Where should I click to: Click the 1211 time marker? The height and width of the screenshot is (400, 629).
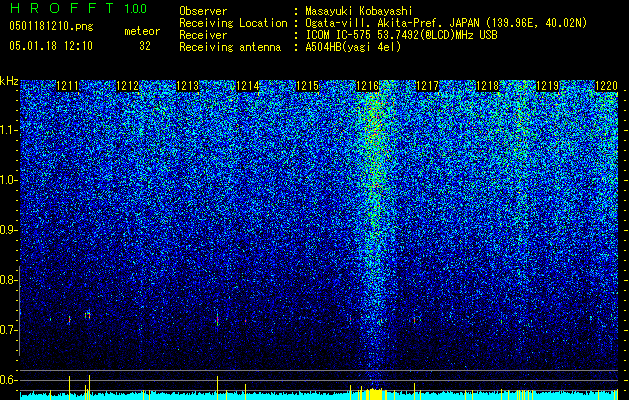point(67,86)
